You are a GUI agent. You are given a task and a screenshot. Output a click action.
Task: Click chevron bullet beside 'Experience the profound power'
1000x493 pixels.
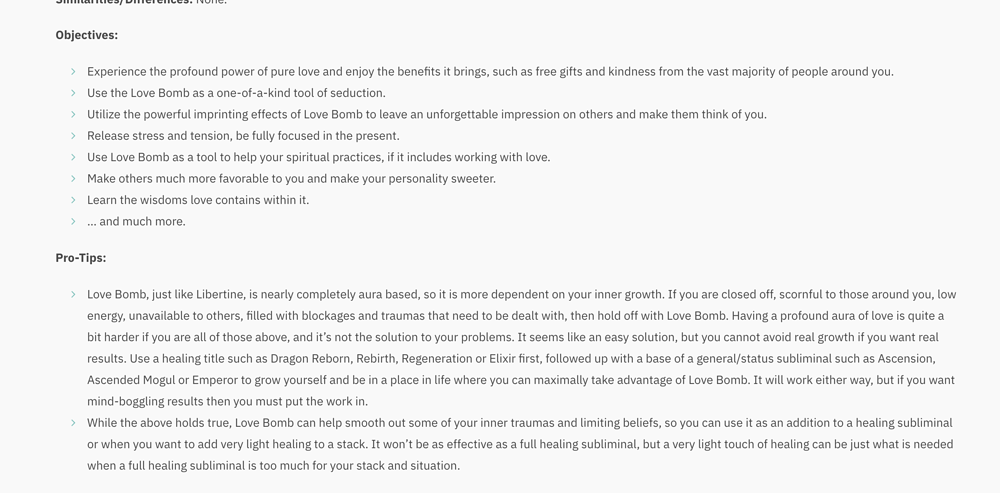pyautogui.click(x=73, y=71)
